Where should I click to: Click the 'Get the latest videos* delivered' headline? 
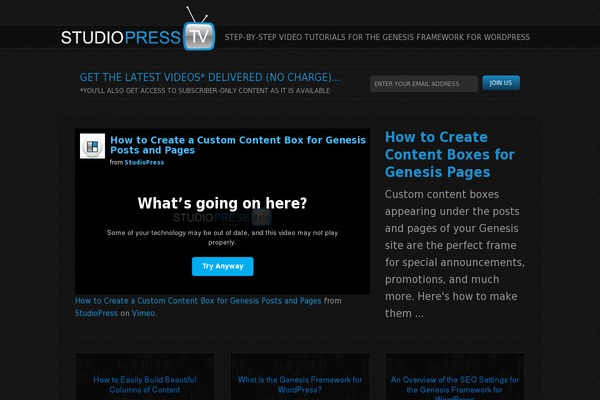coord(210,77)
